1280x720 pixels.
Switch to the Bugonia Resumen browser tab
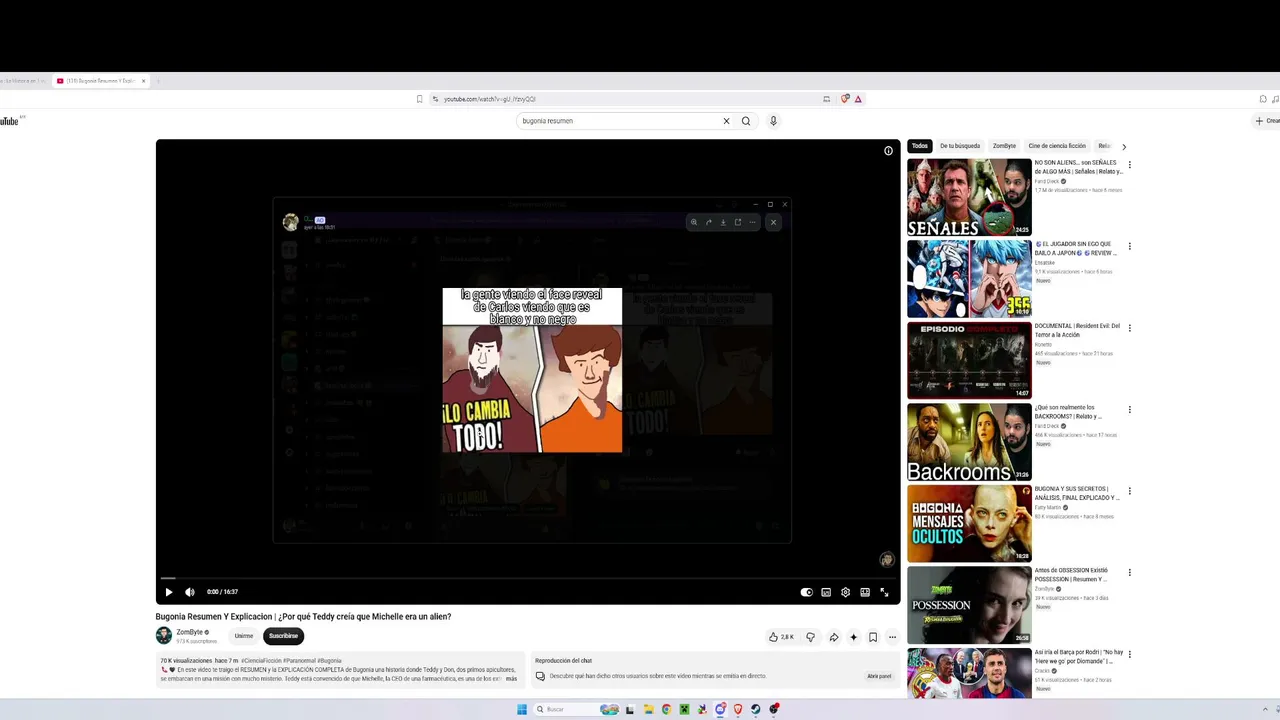[x=100, y=81]
